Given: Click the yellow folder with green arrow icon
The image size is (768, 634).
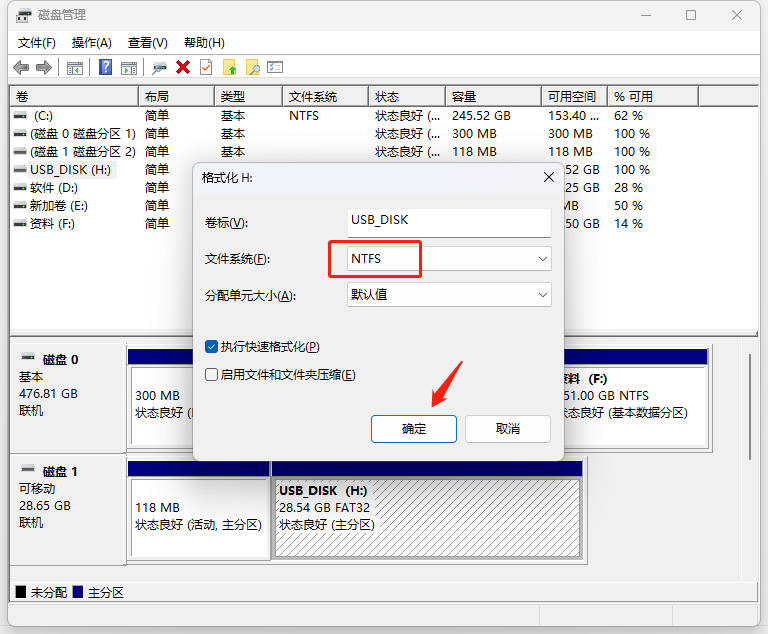Looking at the screenshot, I should tap(230, 67).
